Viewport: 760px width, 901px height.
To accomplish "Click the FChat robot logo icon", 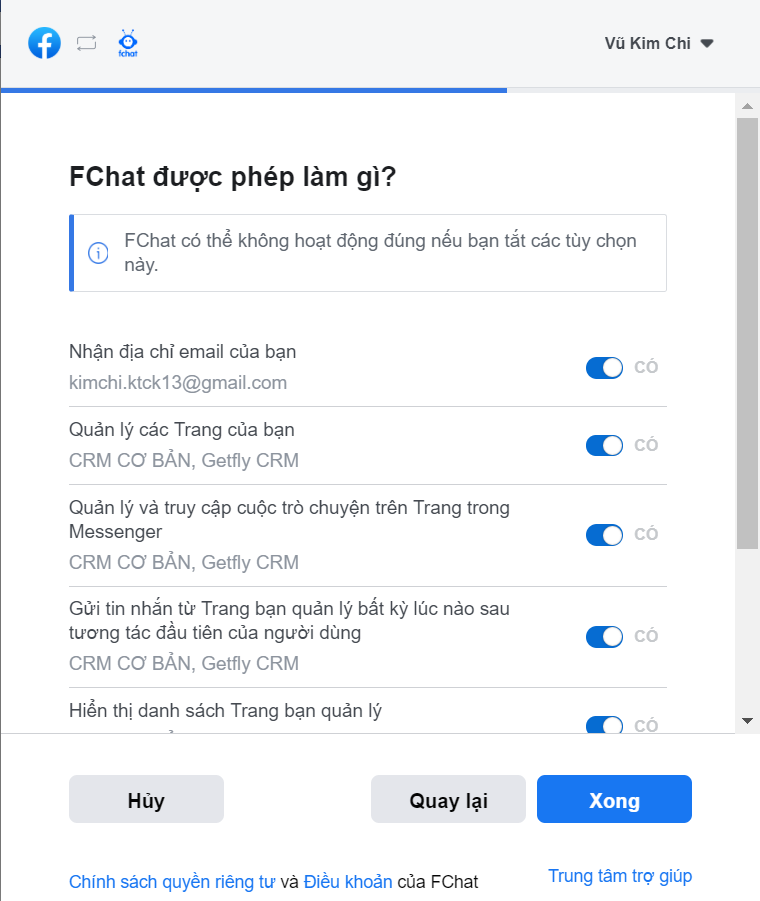I will click(x=128, y=43).
